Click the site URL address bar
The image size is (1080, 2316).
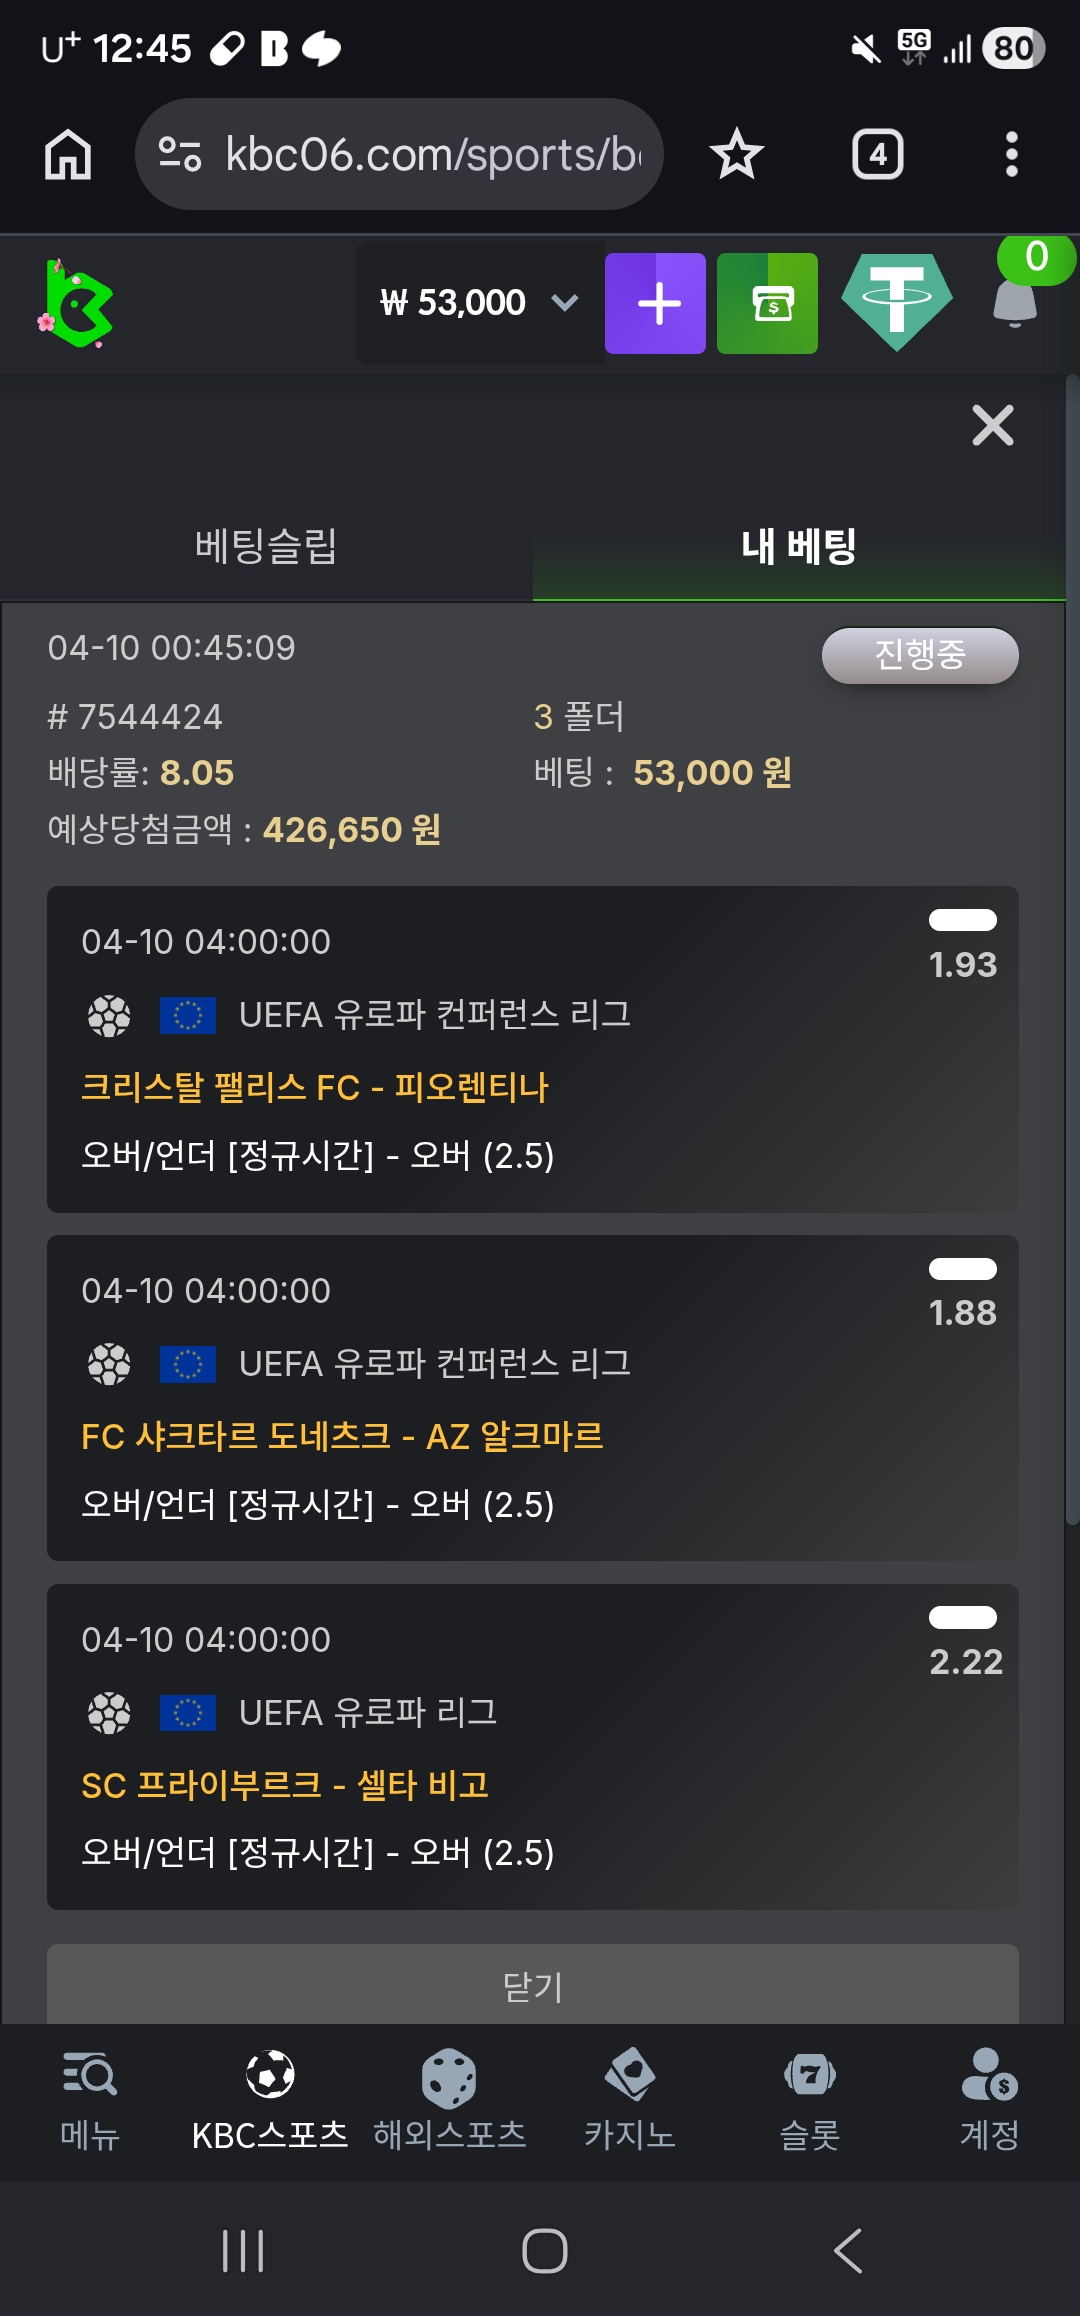[x=400, y=155]
